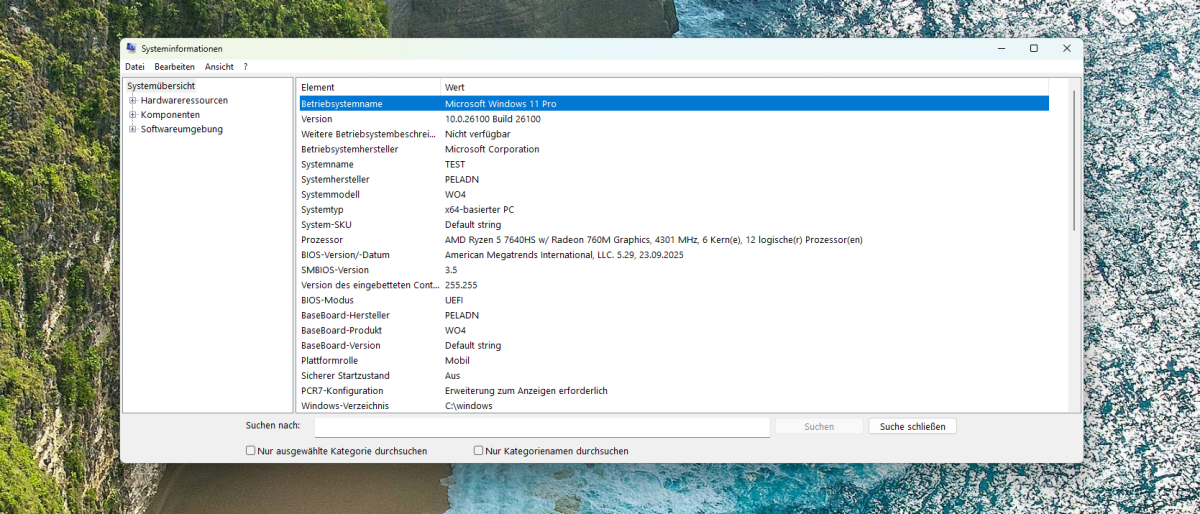Enable Nur Kategorienamen durchsuchen checkbox
This screenshot has width=1200, height=514.
click(x=478, y=451)
